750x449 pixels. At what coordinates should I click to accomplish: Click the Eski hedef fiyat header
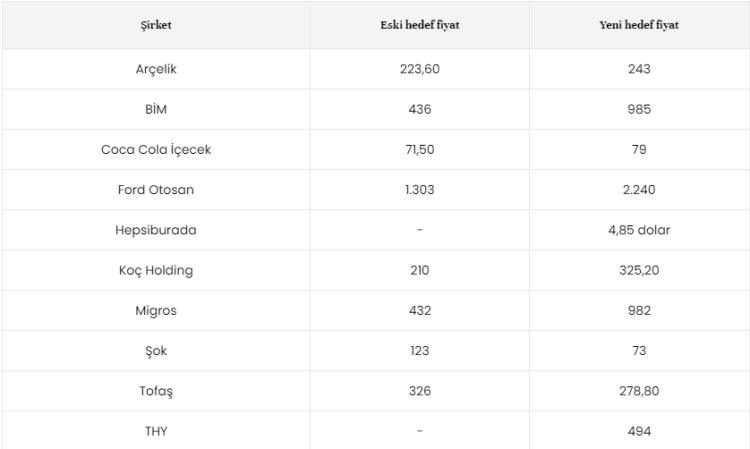[x=419, y=25]
